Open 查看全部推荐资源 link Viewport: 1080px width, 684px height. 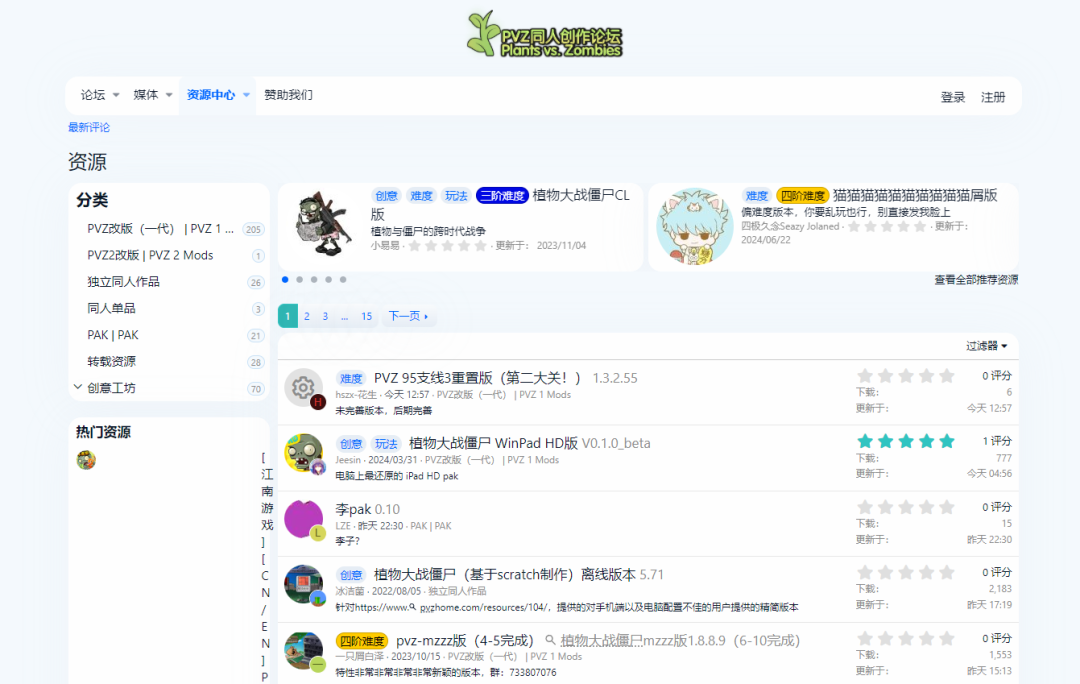coord(976,280)
